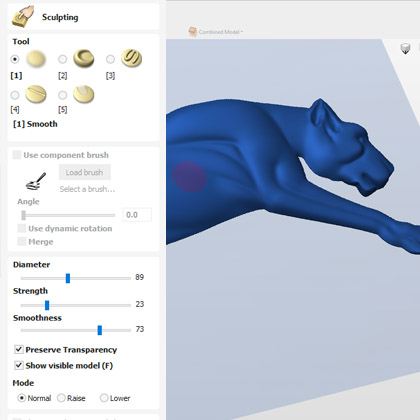Image resolution: width=420 pixels, height=420 pixels.
Task: Select the Erase tool icon labeled [5]
Action: [84, 94]
